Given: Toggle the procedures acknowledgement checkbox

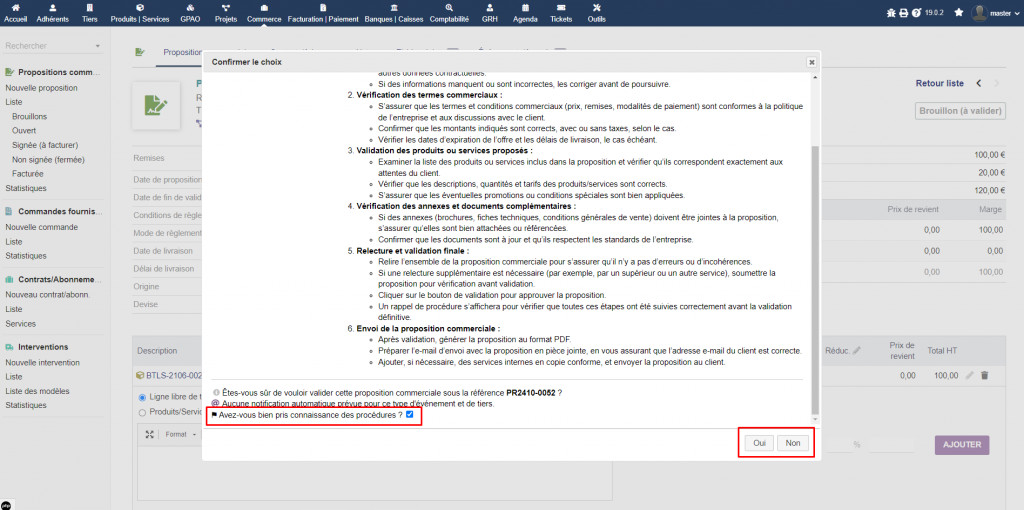Looking at the screenshot, I should coord(409,415).
